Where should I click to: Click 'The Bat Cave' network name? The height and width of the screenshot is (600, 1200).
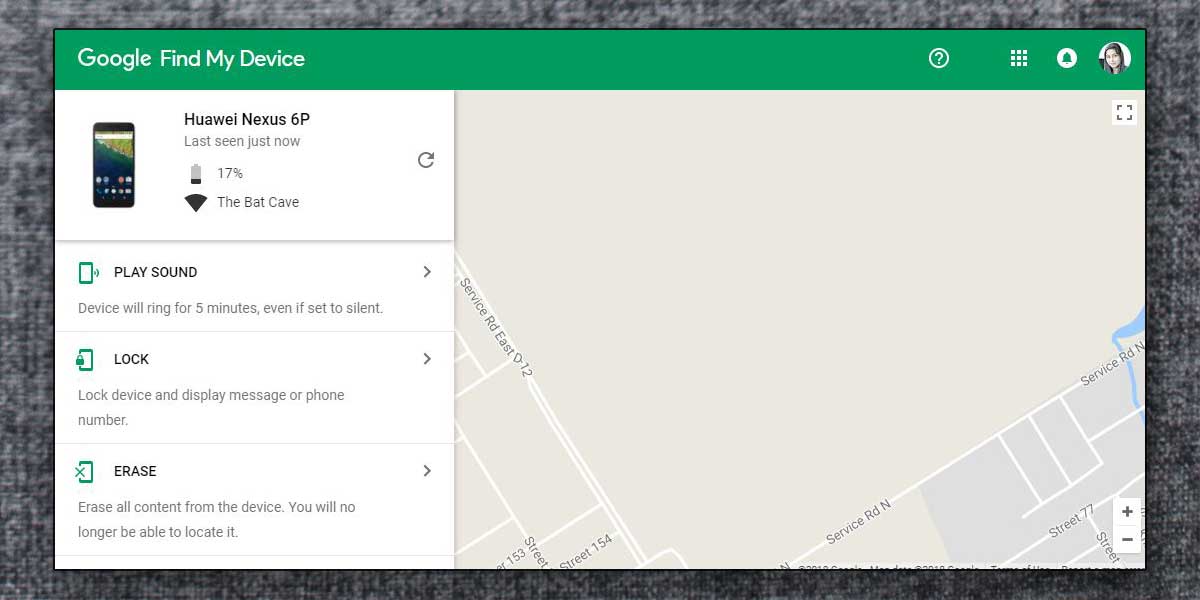(x=258, y=202)
